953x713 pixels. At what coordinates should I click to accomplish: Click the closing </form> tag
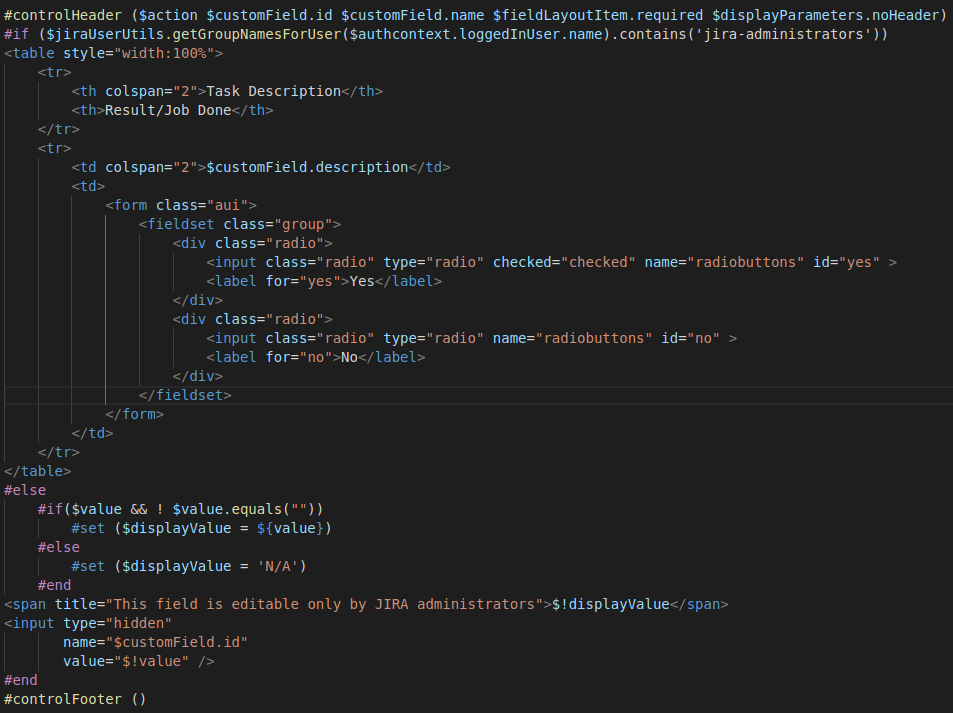(x=134, y=414)
